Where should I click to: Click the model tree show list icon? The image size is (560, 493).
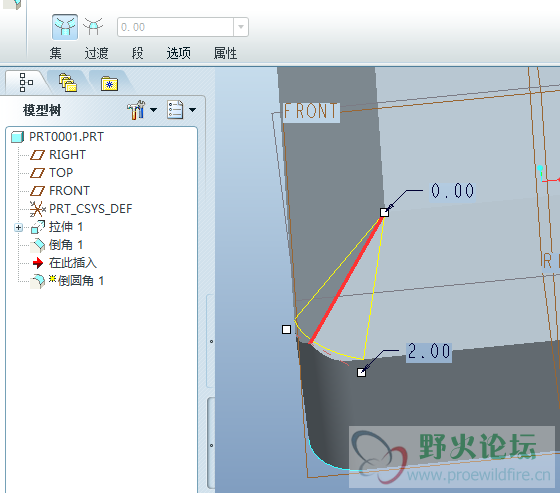tap(175, 110)
